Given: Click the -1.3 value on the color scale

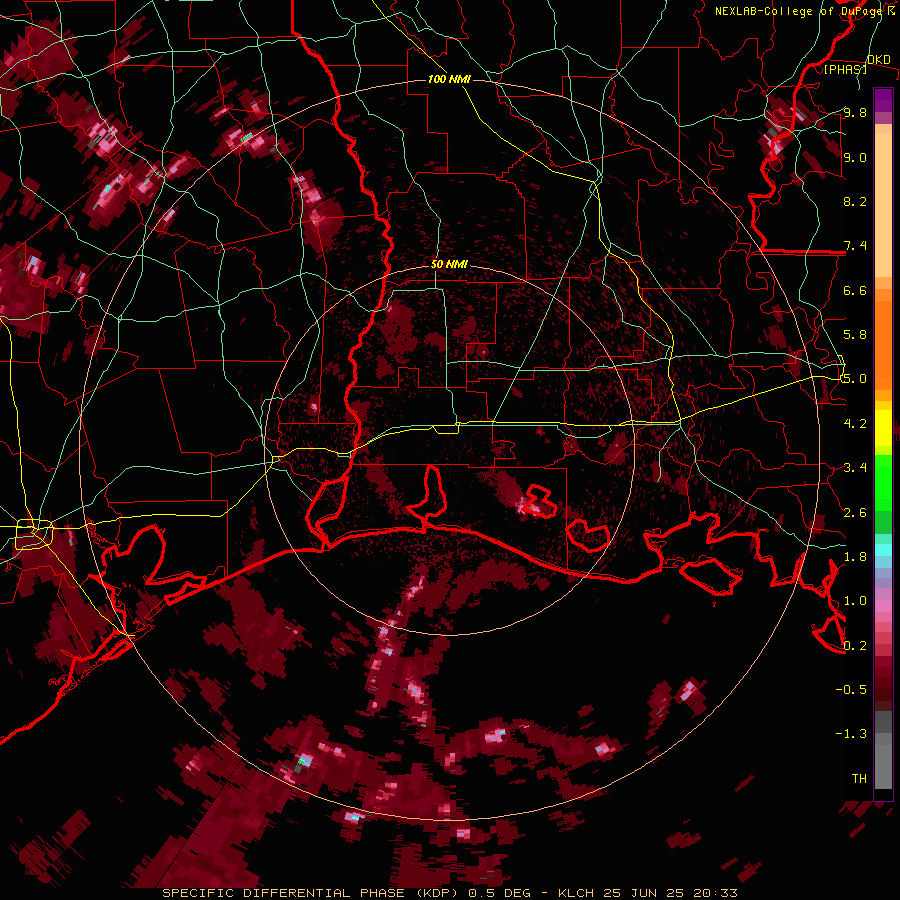Looking at the screenshot, I should click(x=851, y=734).
